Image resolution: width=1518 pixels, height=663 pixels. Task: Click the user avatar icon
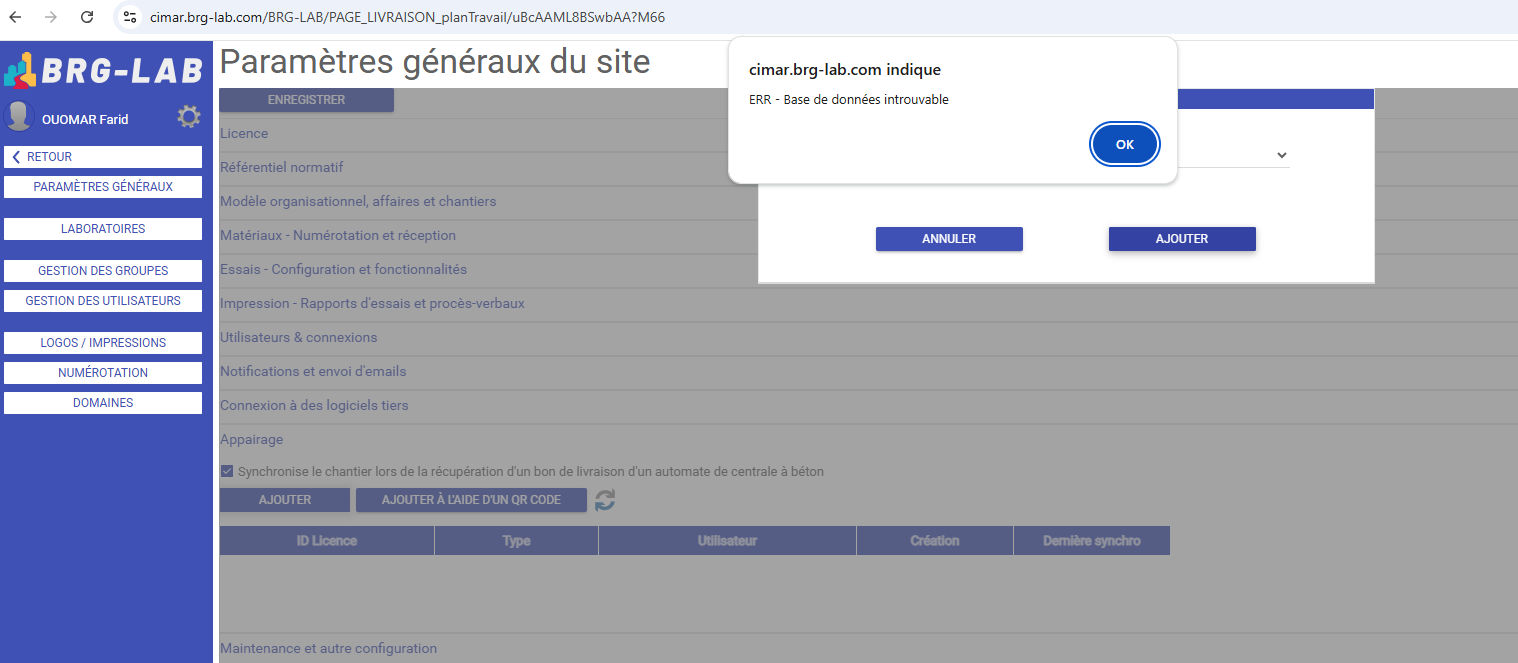pos(19,117)
